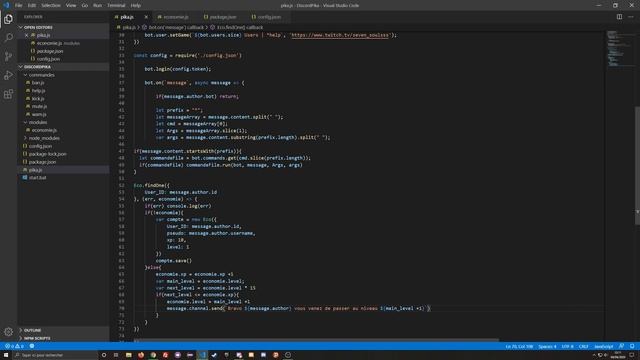Open Cortana circle on taskbar
Viewport: 640px width, 360px height.
104,355
